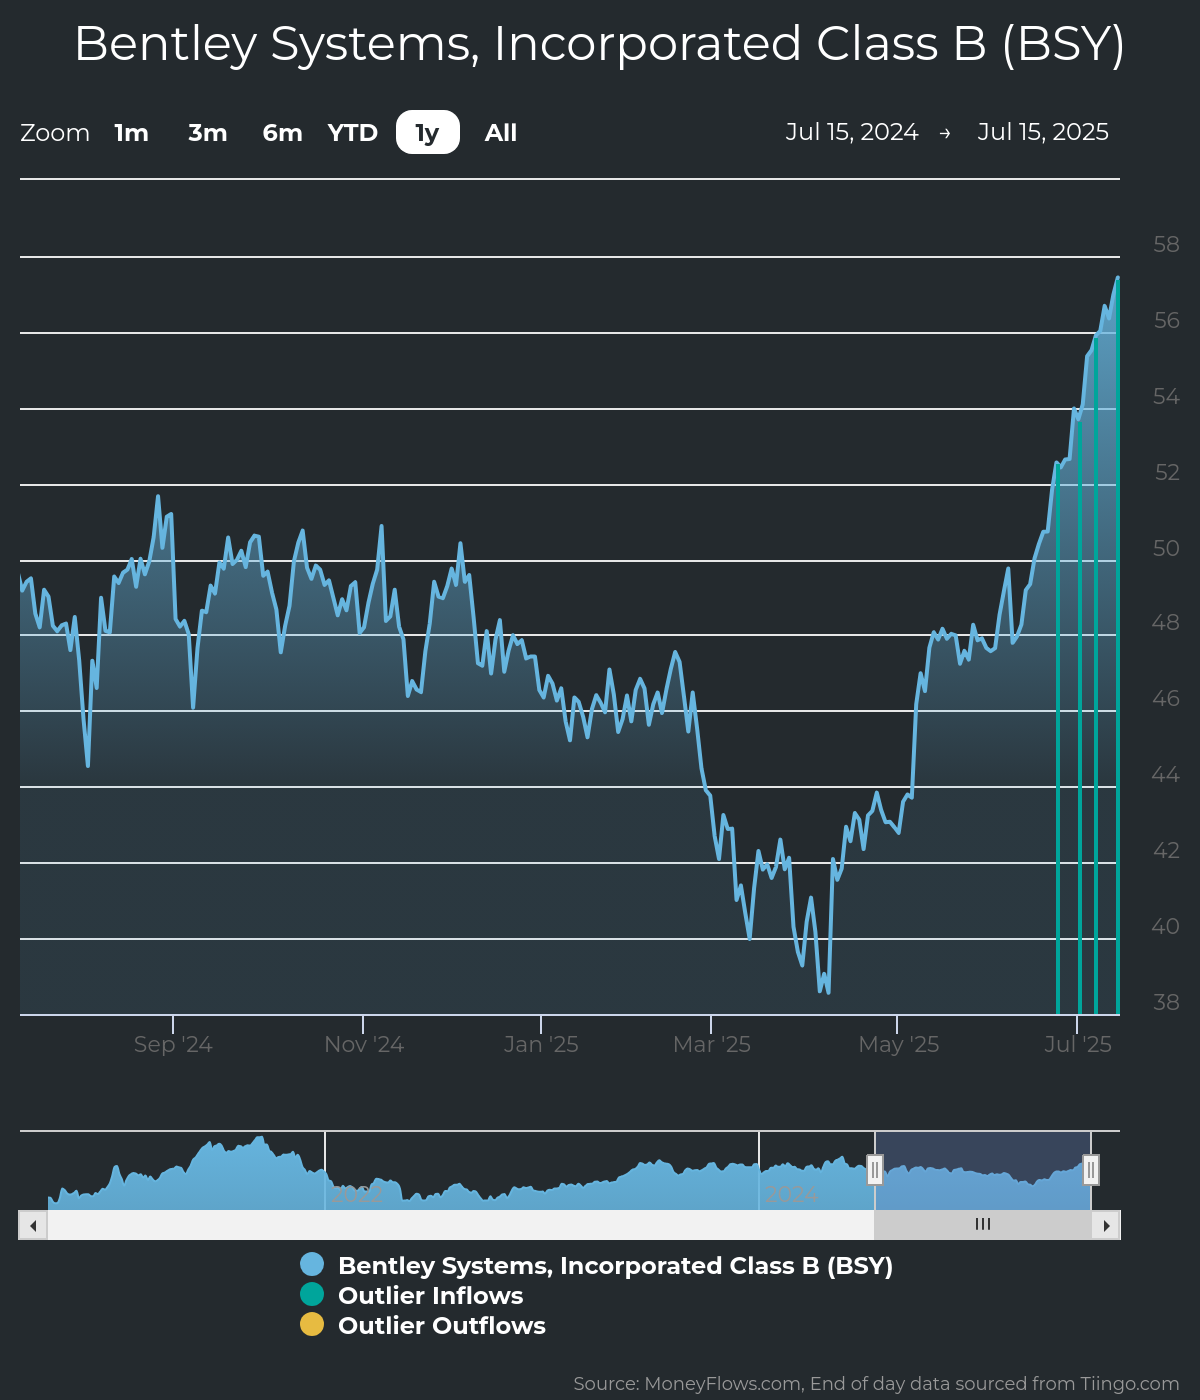Click the 56 price axis label
Image resolution: width=1200 pixels, height=1400 pixels.
pyautogui.click(x=1166, y=320)
